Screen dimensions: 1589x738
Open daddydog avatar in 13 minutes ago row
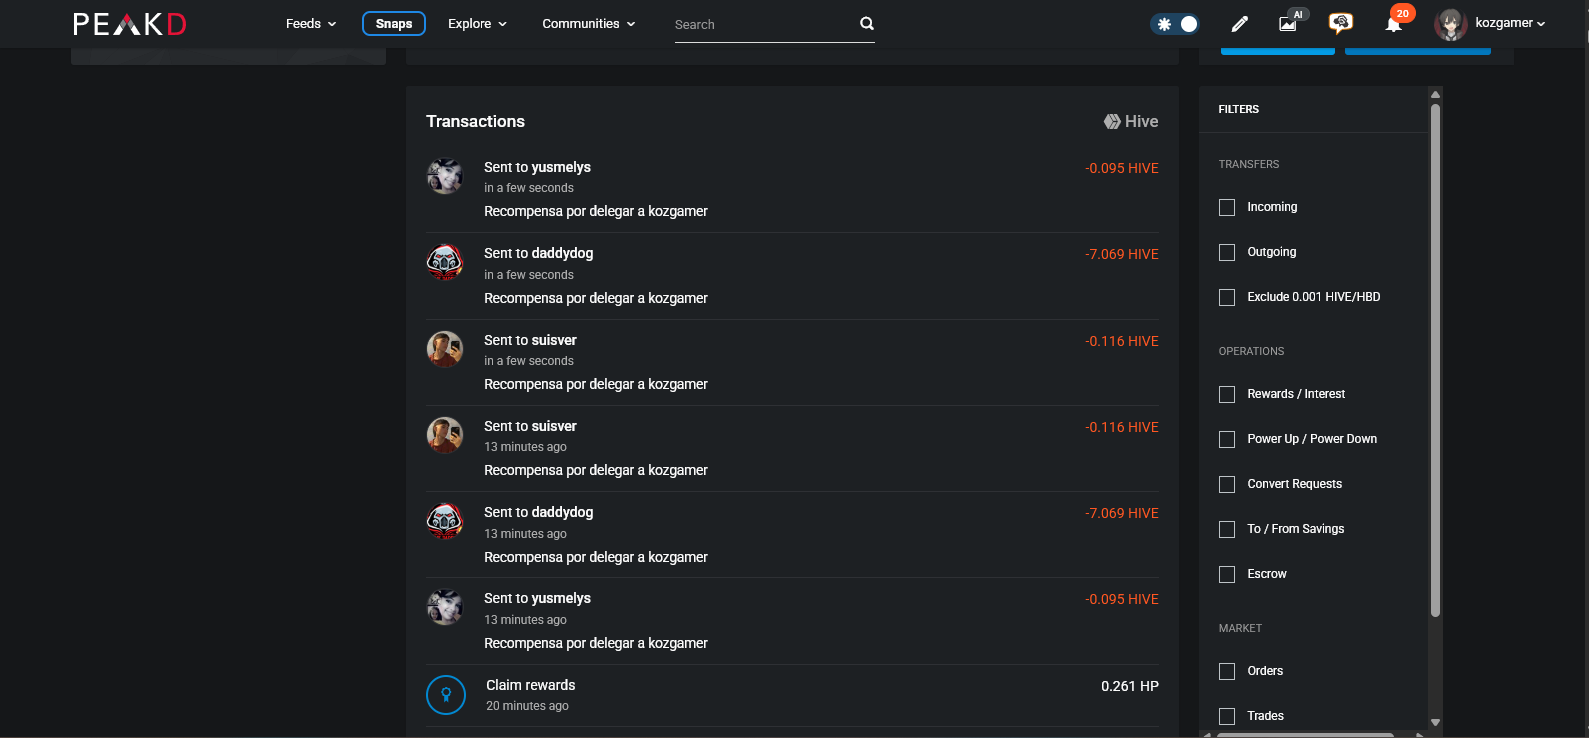[445, 521]
